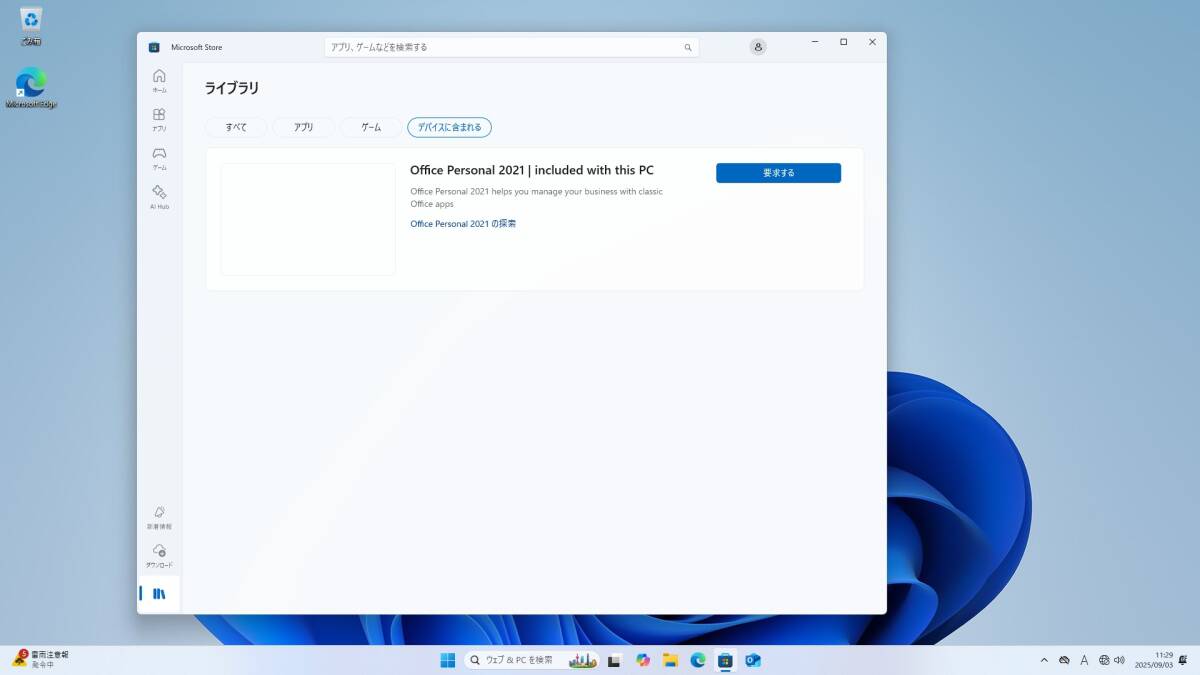Image resolution: width=1200 pixels, height=675 pixels.
Task: Show all library items with すべて
Action: pos(236,127)
